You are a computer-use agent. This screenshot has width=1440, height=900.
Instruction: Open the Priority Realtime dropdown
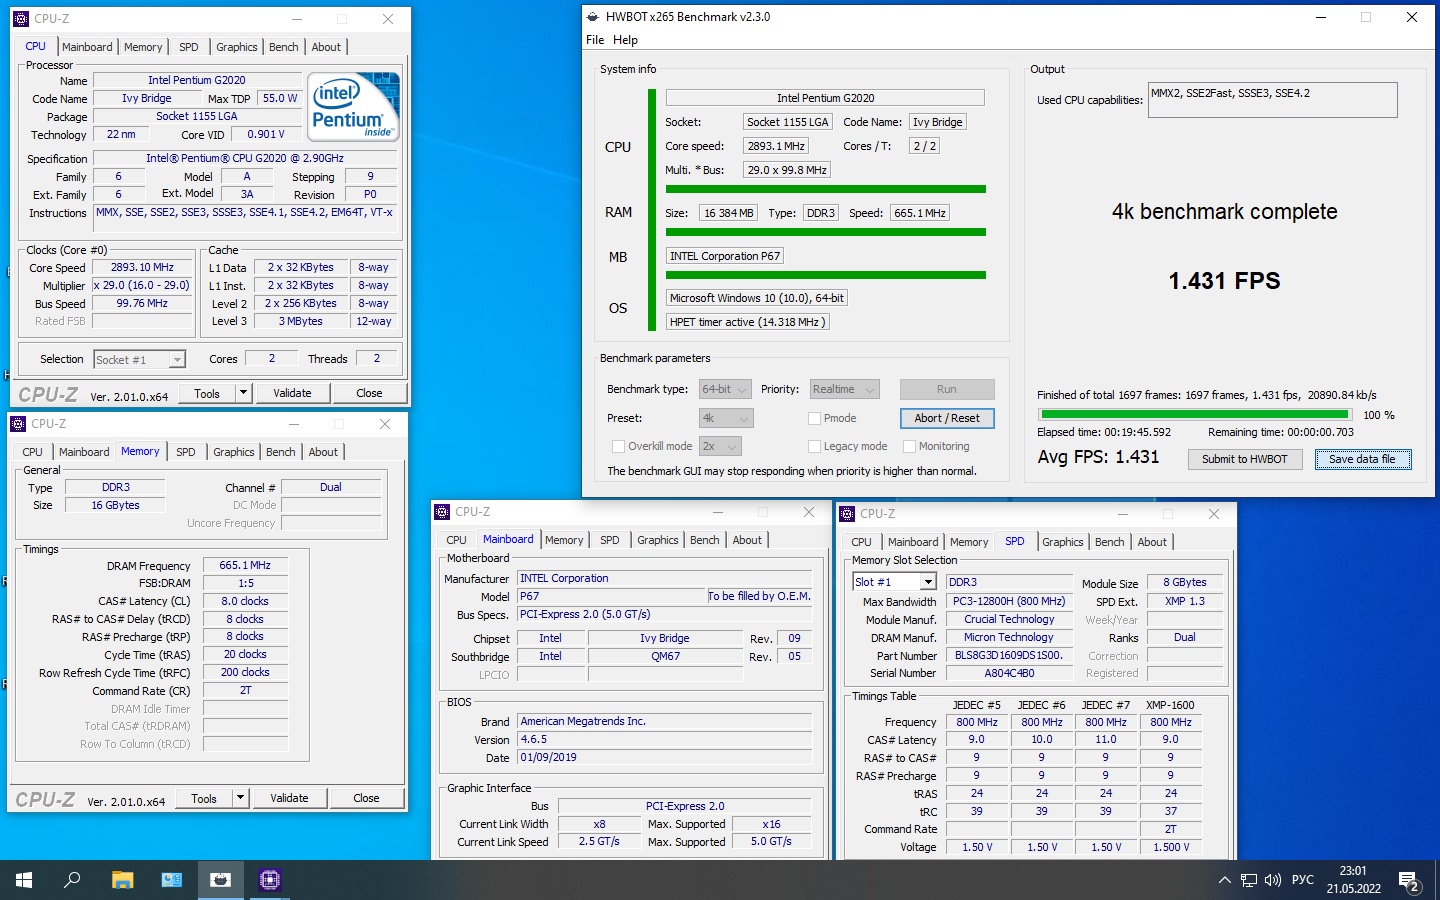(x=843, y=390)
